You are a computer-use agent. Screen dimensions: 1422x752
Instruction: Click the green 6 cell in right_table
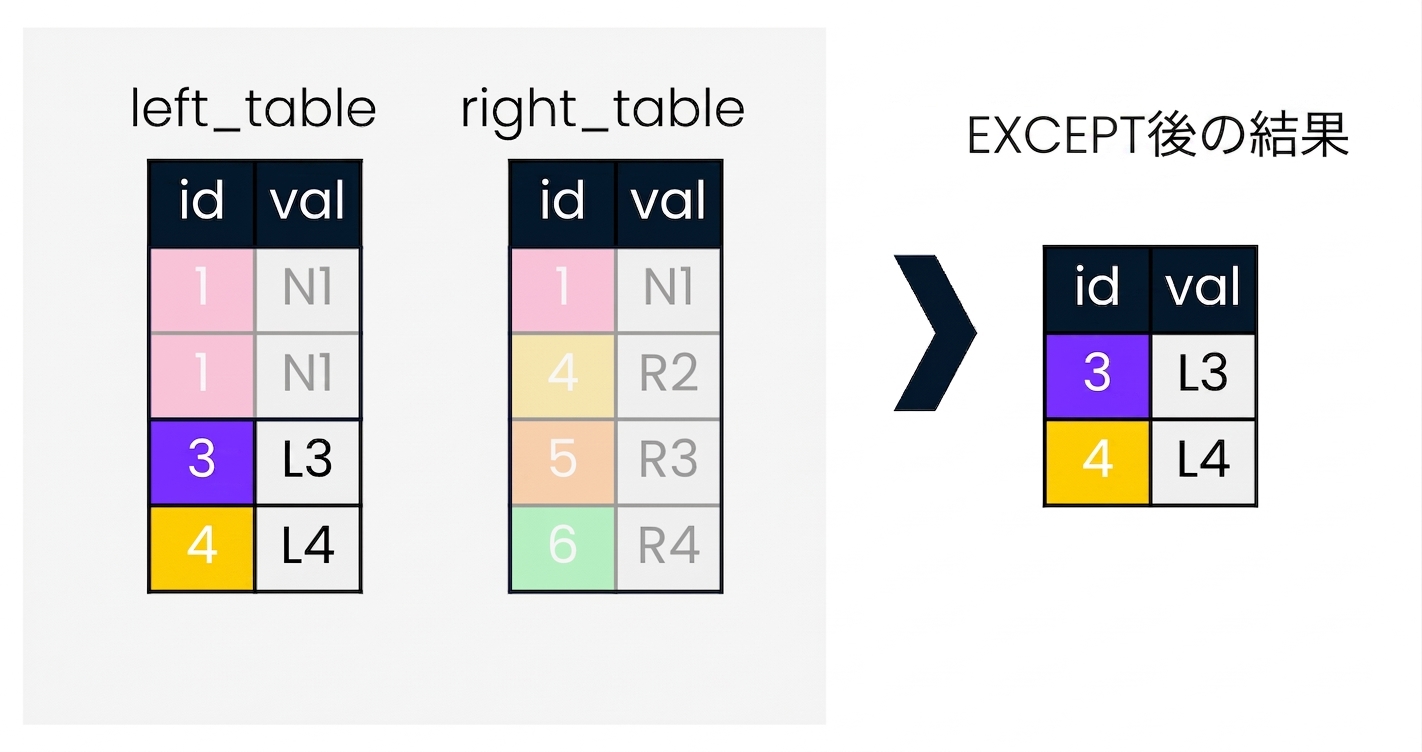563,548
